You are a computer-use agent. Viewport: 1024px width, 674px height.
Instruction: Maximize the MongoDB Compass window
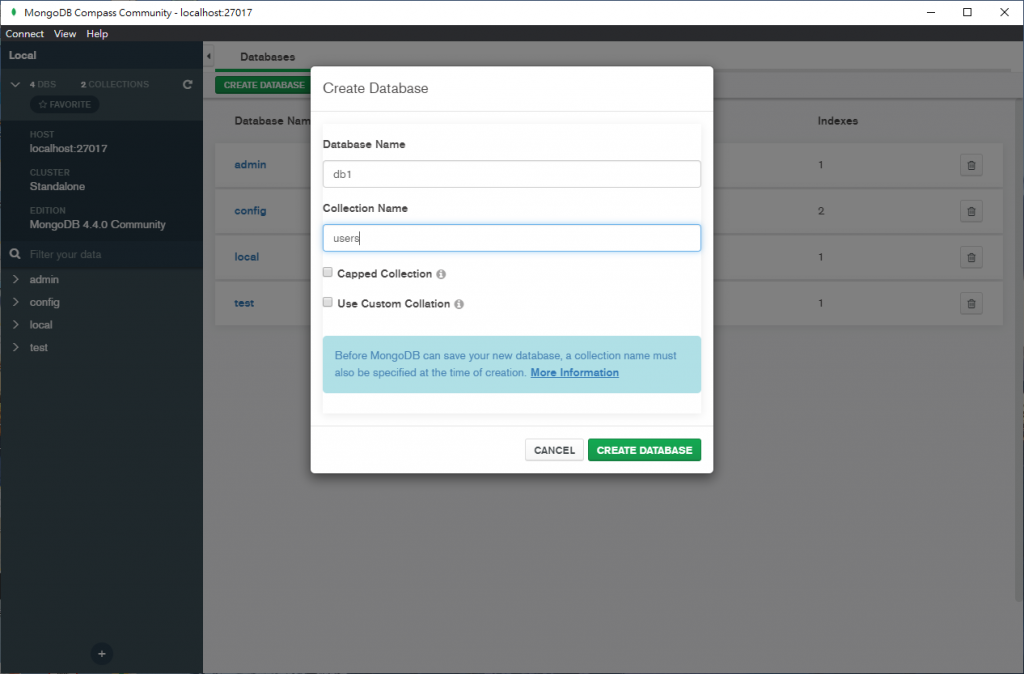point(968,12)
